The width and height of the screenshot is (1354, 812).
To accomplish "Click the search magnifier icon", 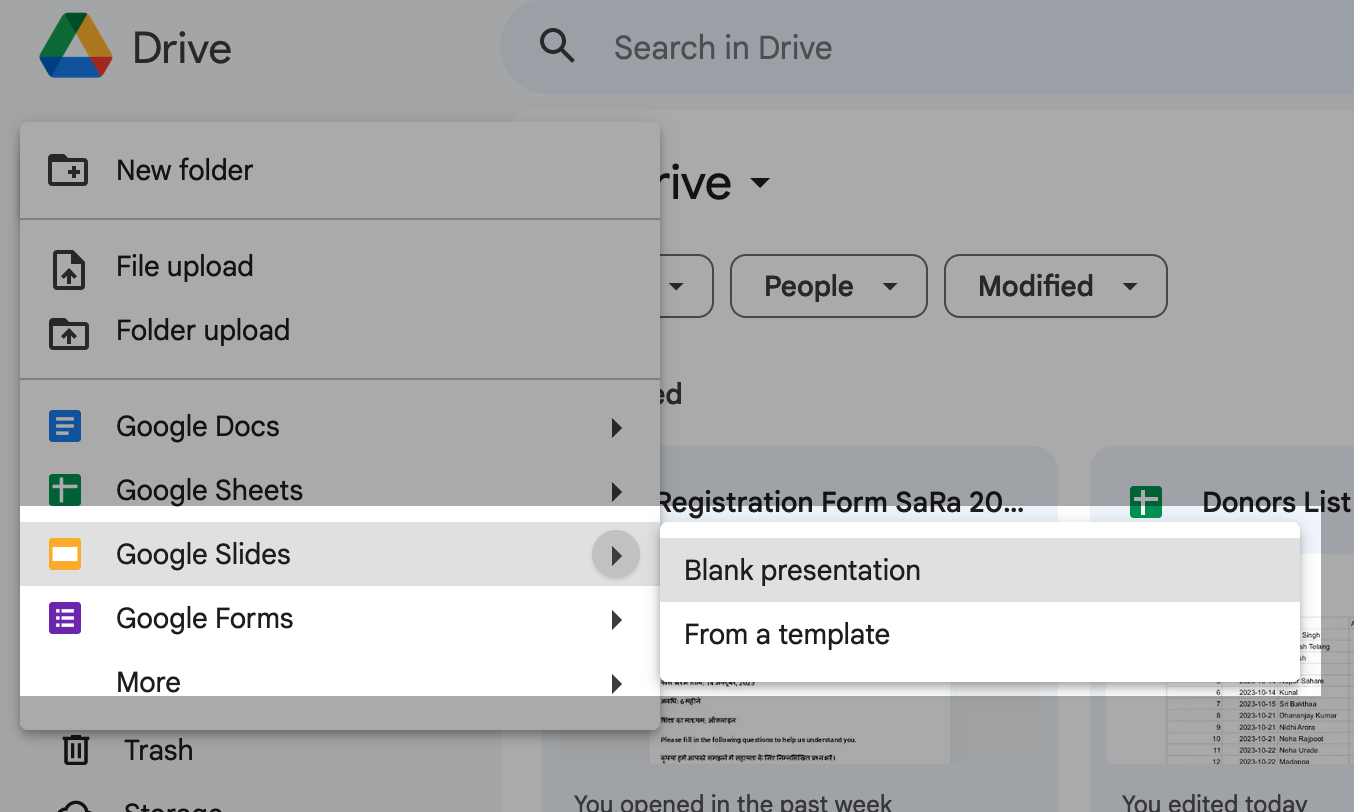I will (557, 47).
